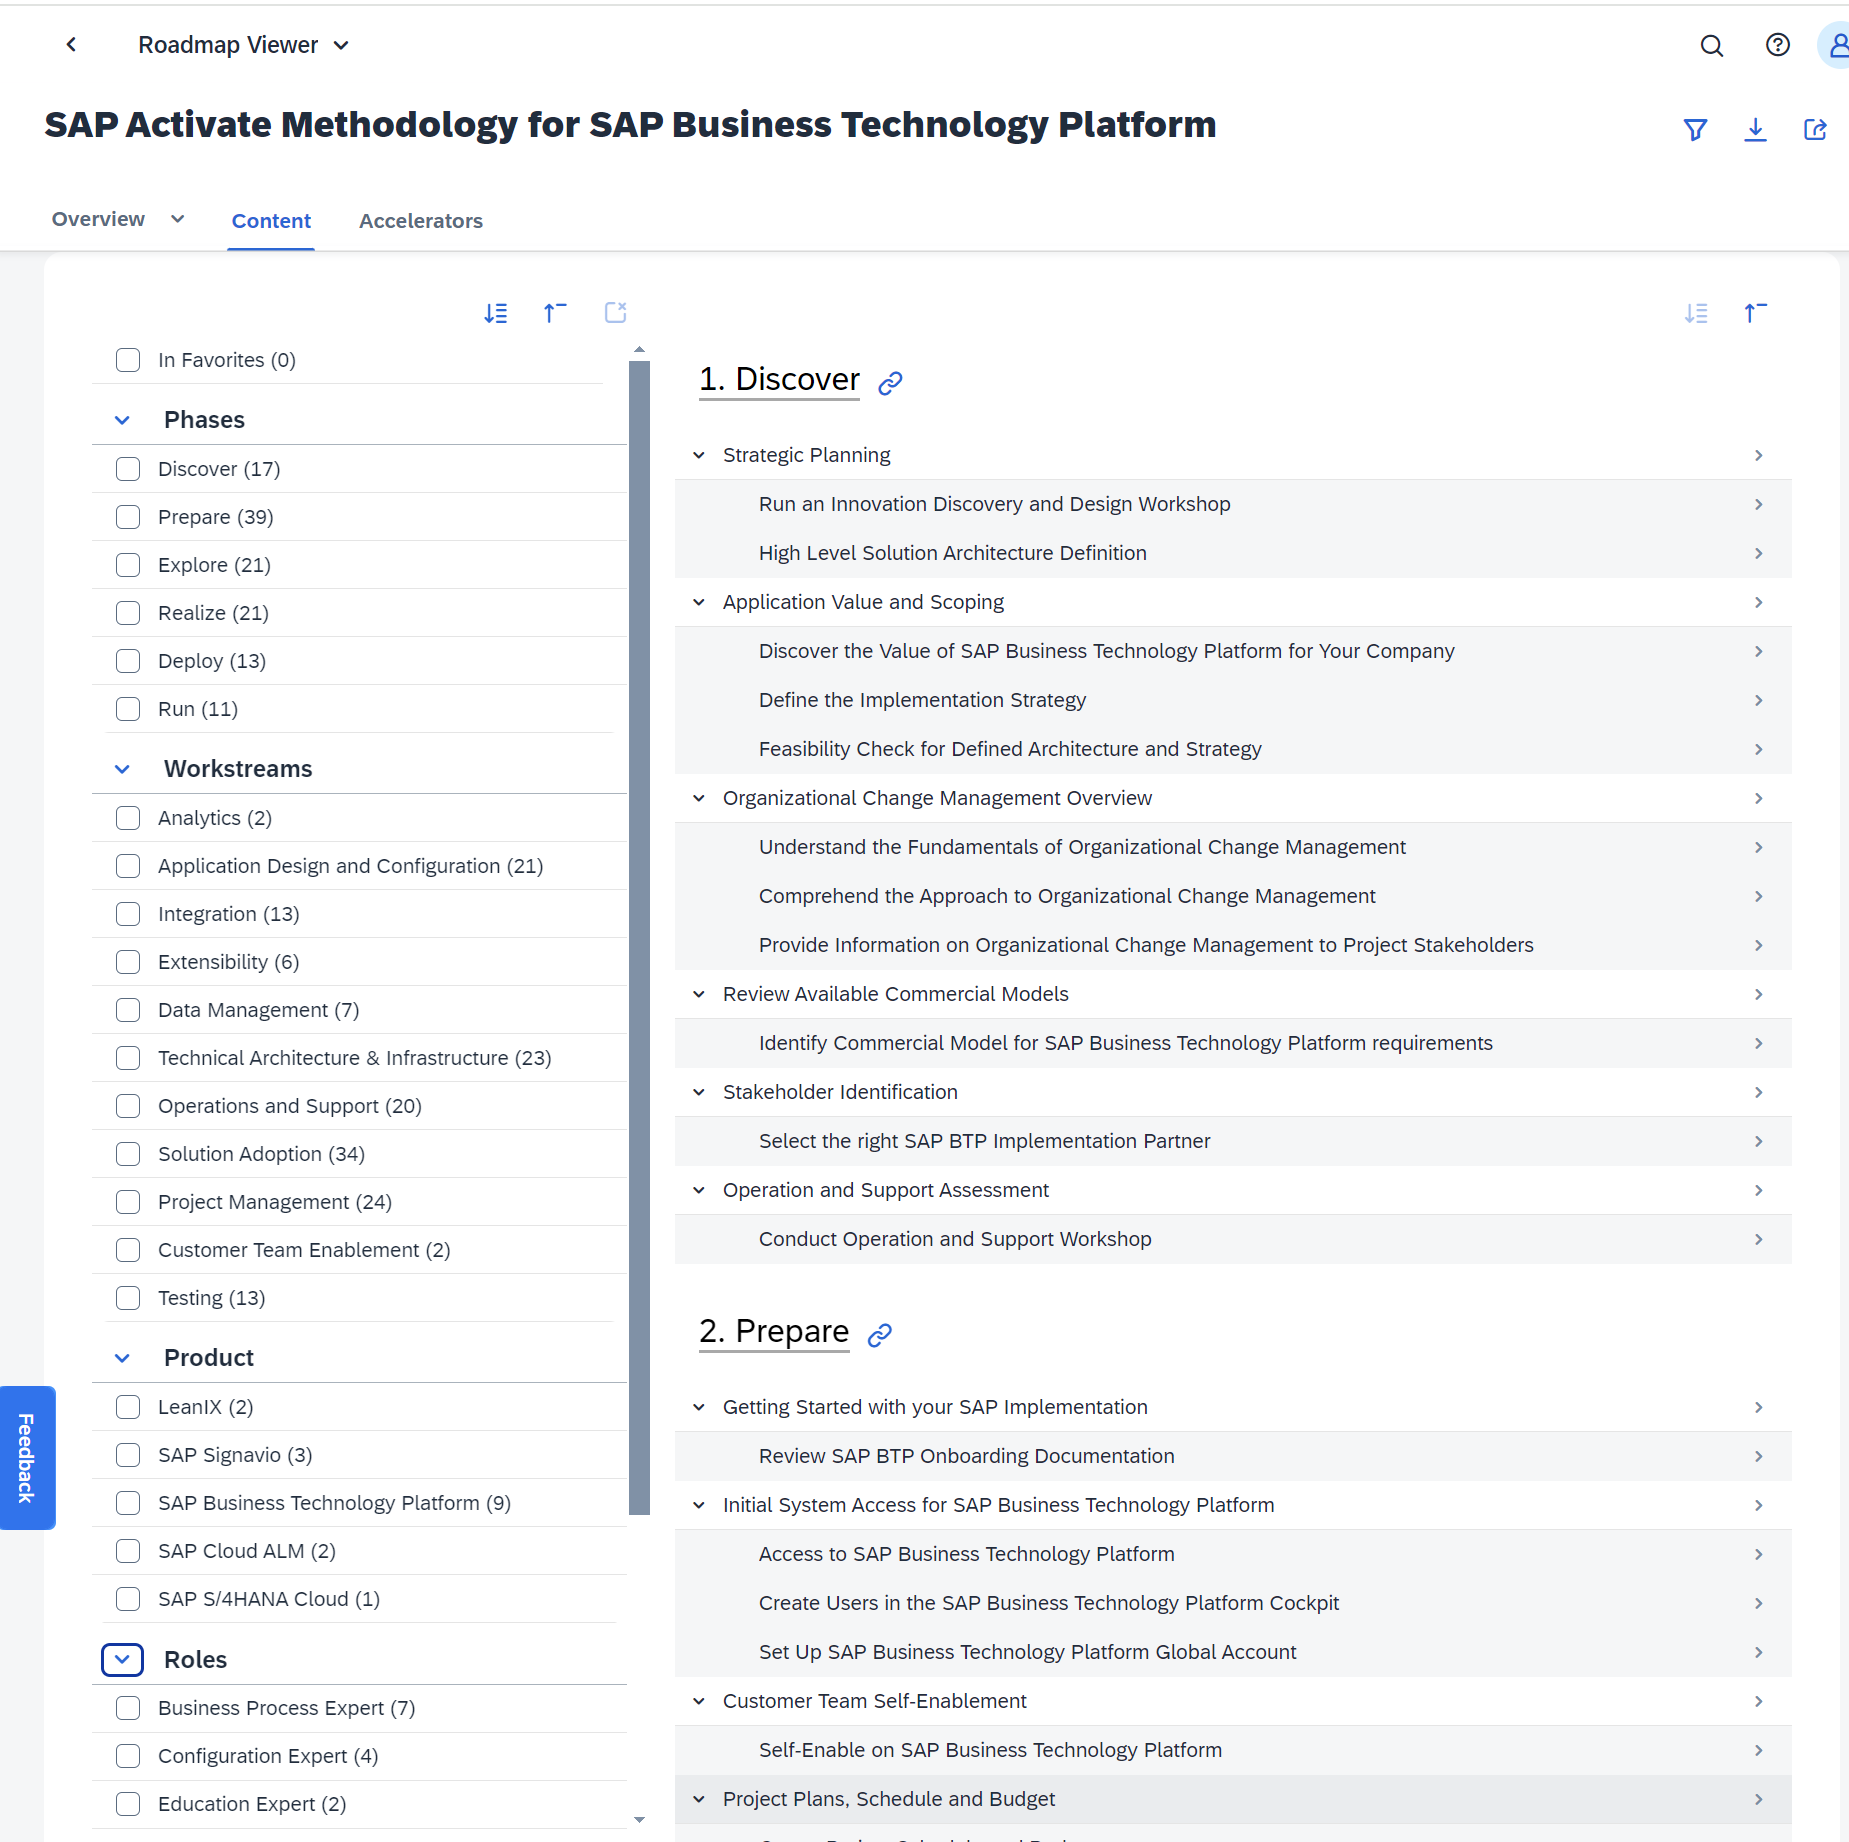
Task: Open the Roadmap Viewer dropdown
Action: pyautogui.click(x=244, y=45)
